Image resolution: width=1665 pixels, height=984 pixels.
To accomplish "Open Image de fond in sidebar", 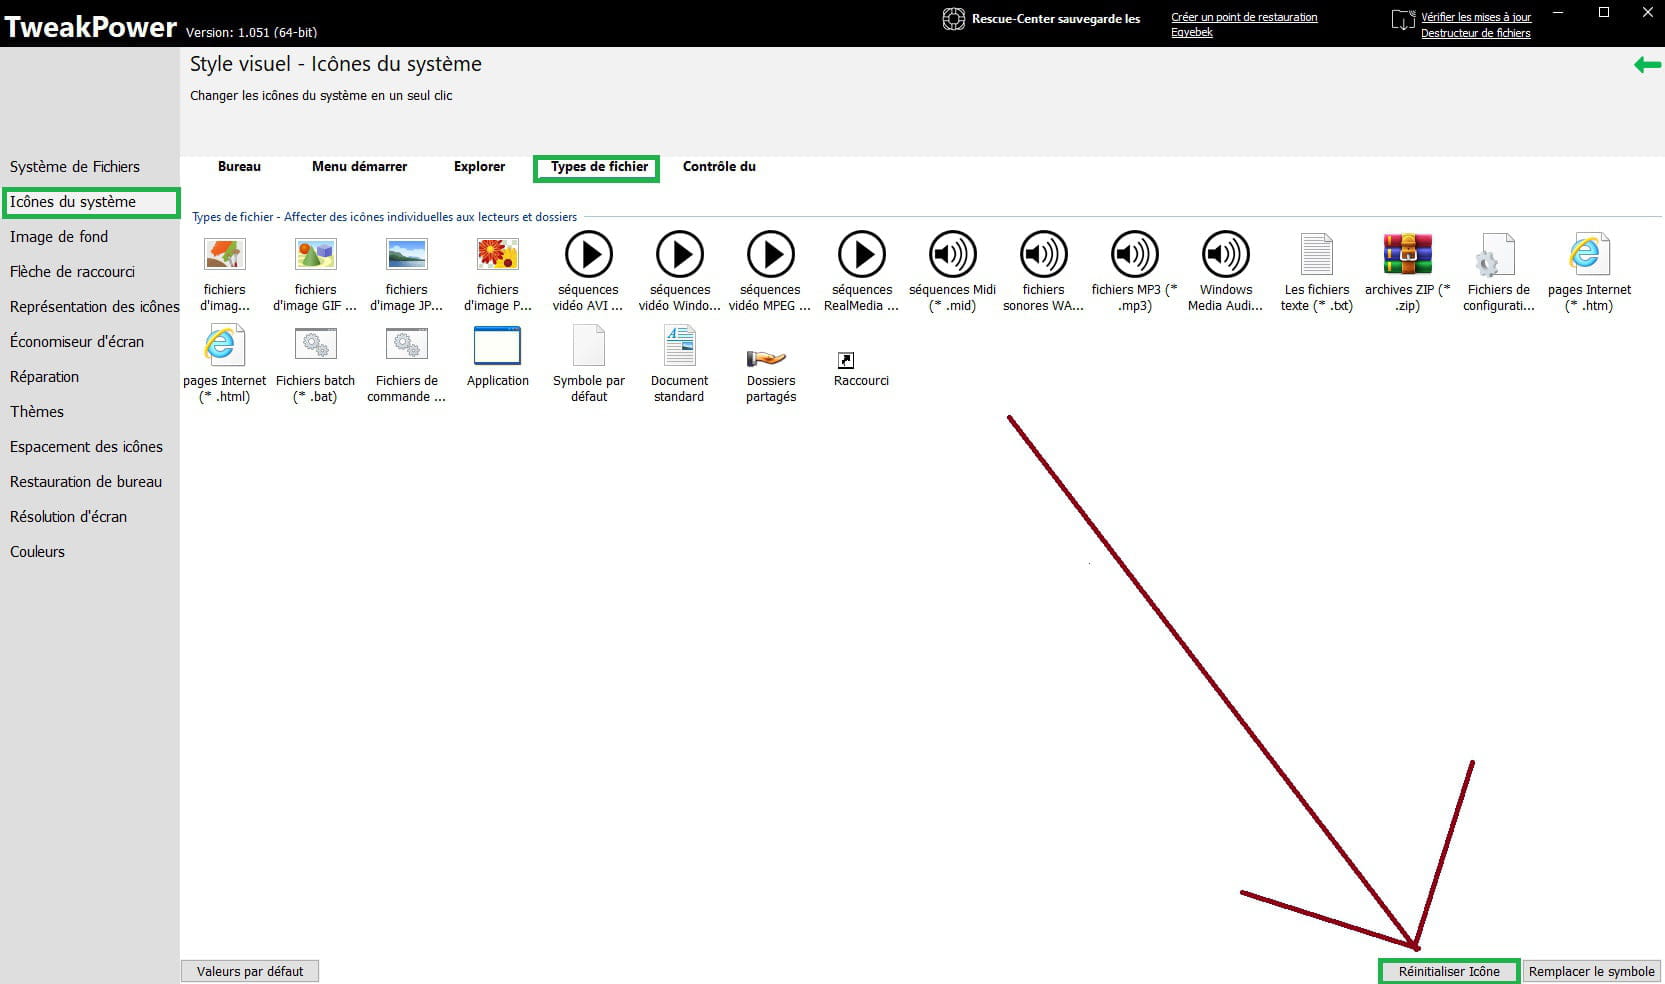I will click(x=59, y=237).
